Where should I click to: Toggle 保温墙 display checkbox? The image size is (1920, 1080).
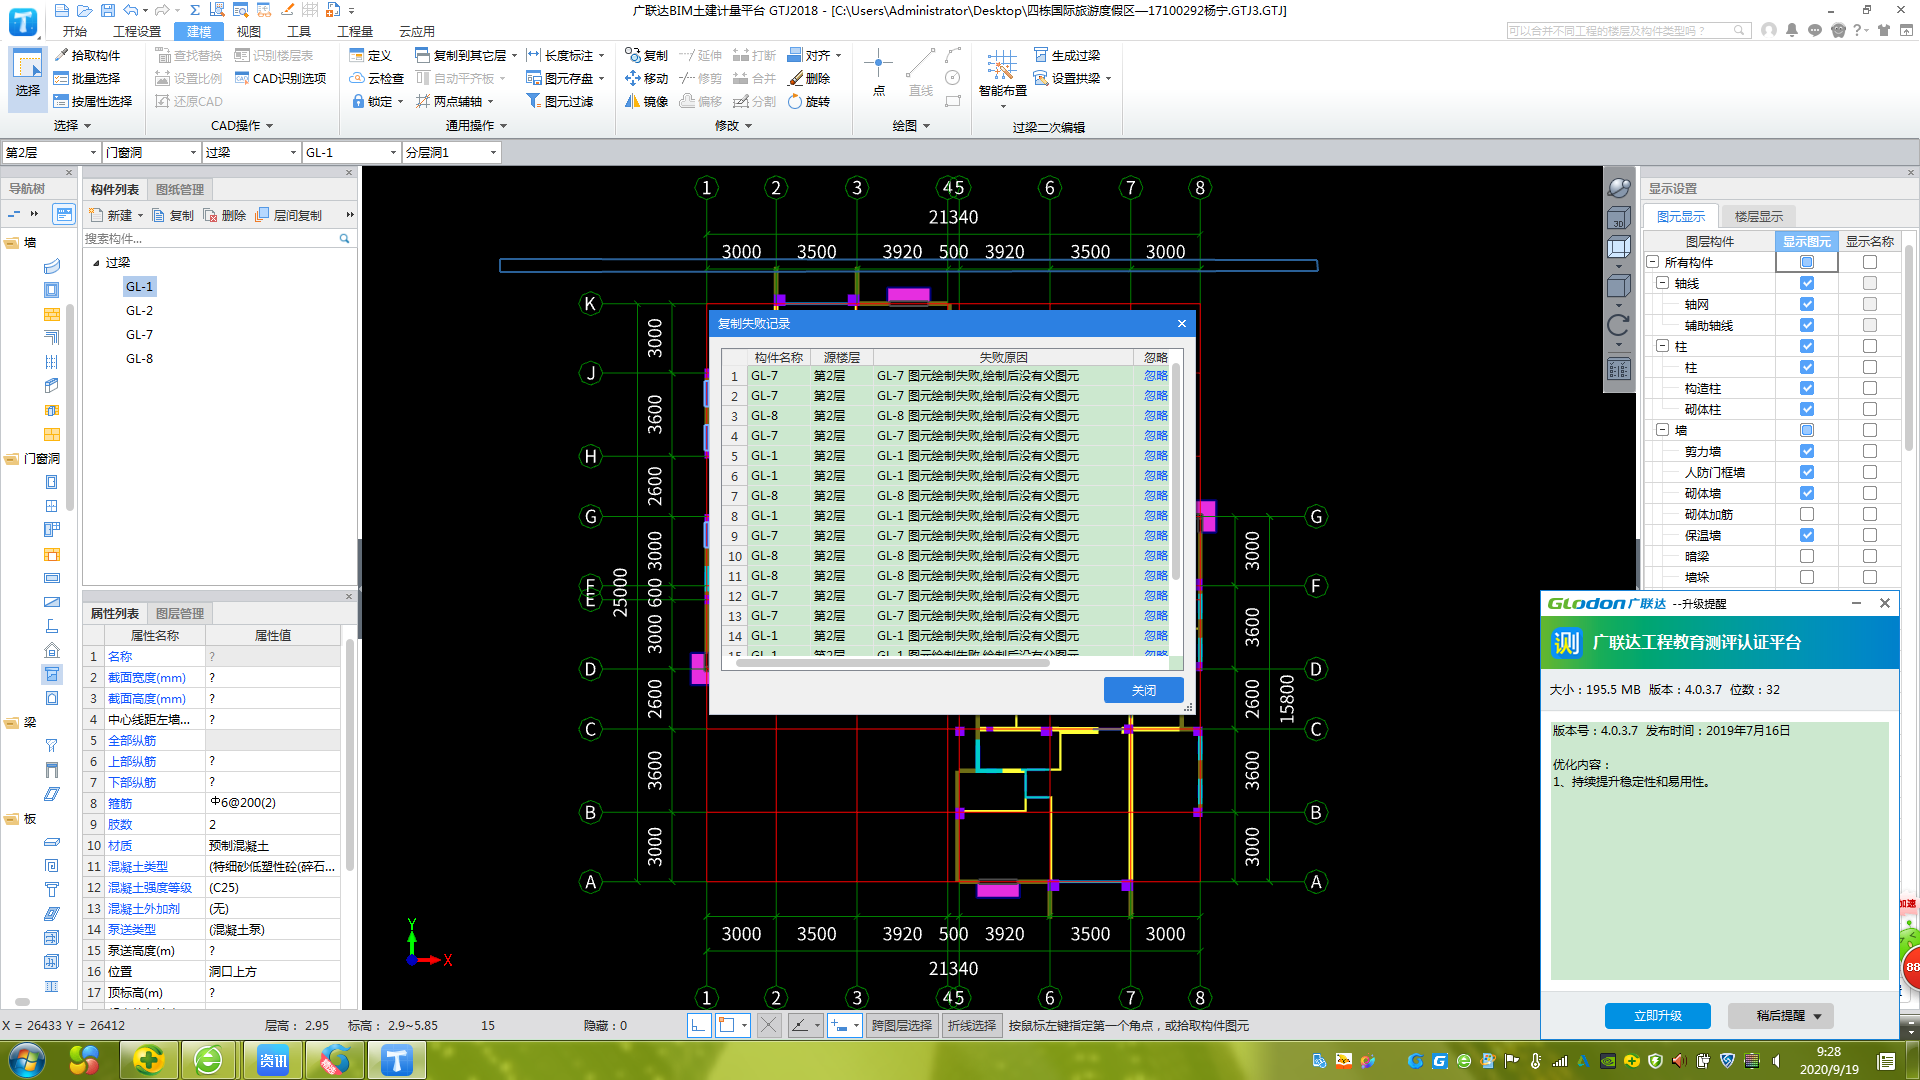(1807, 535)
